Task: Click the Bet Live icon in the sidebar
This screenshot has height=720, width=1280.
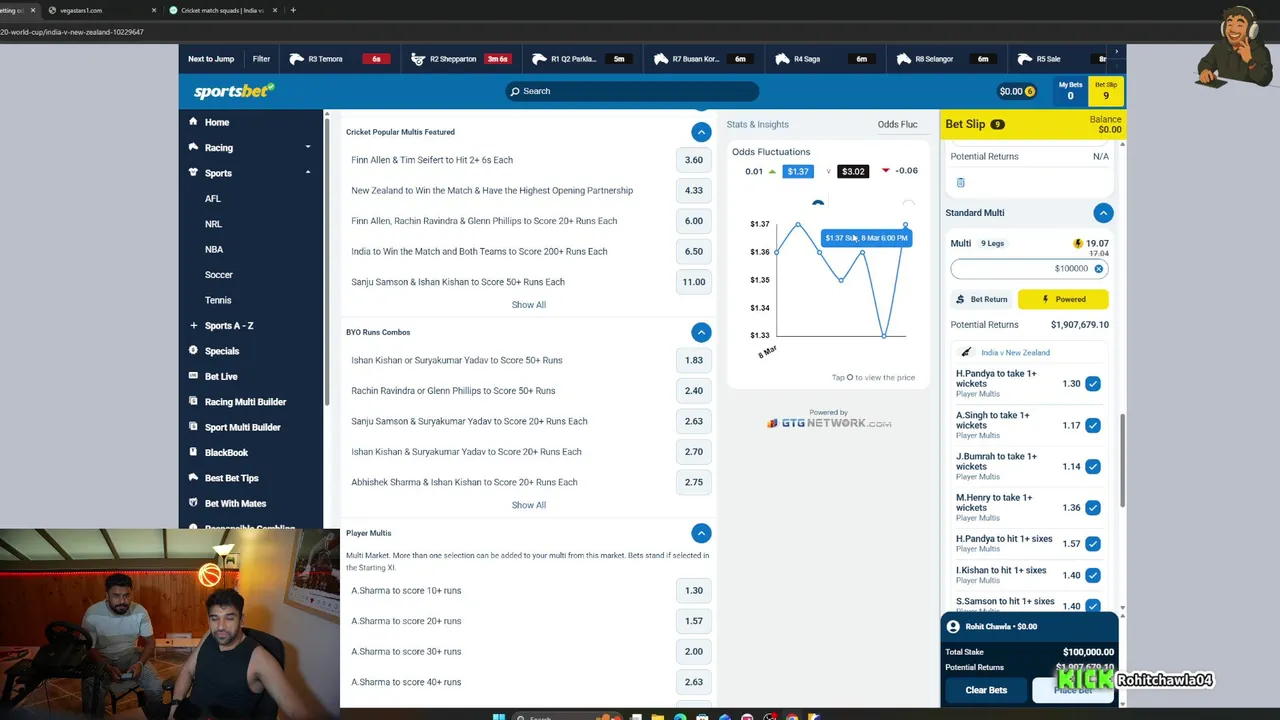Action: (194, 376)
